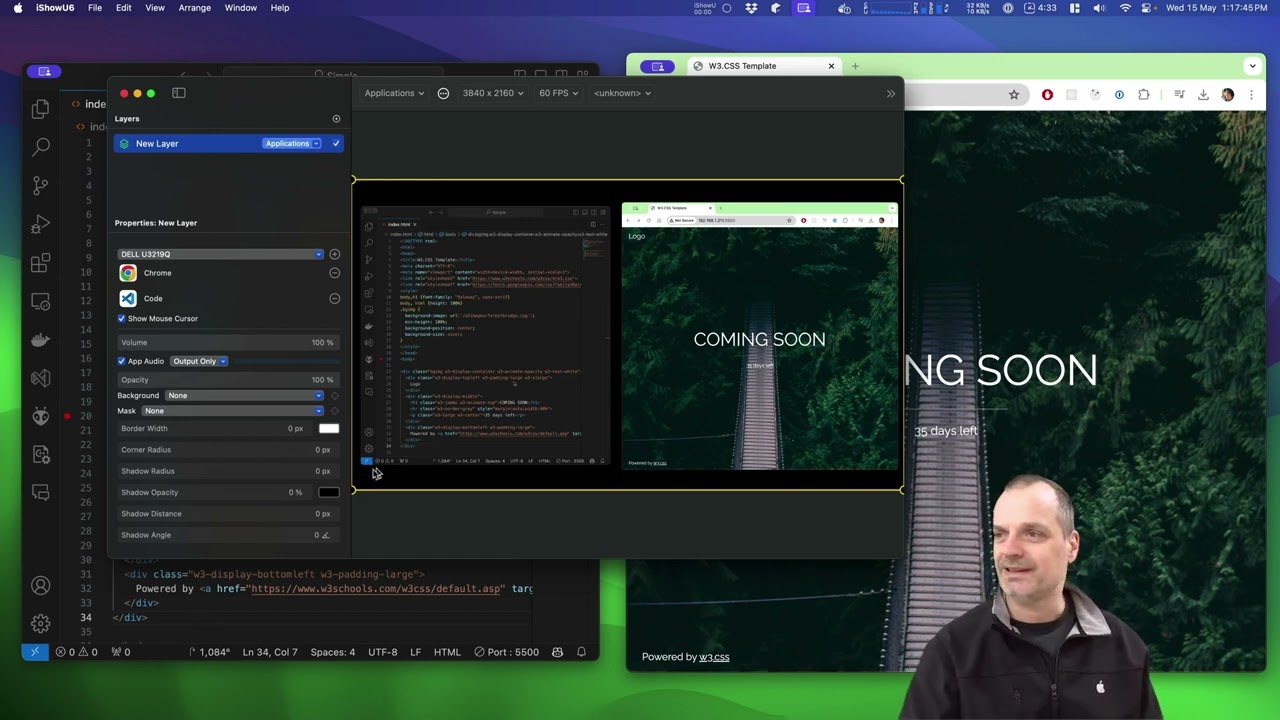Open VS Code Explorer in activity bar
The height and width of the screenshot is (720, 1280).
pyautogui.click(x=40, y=108)
